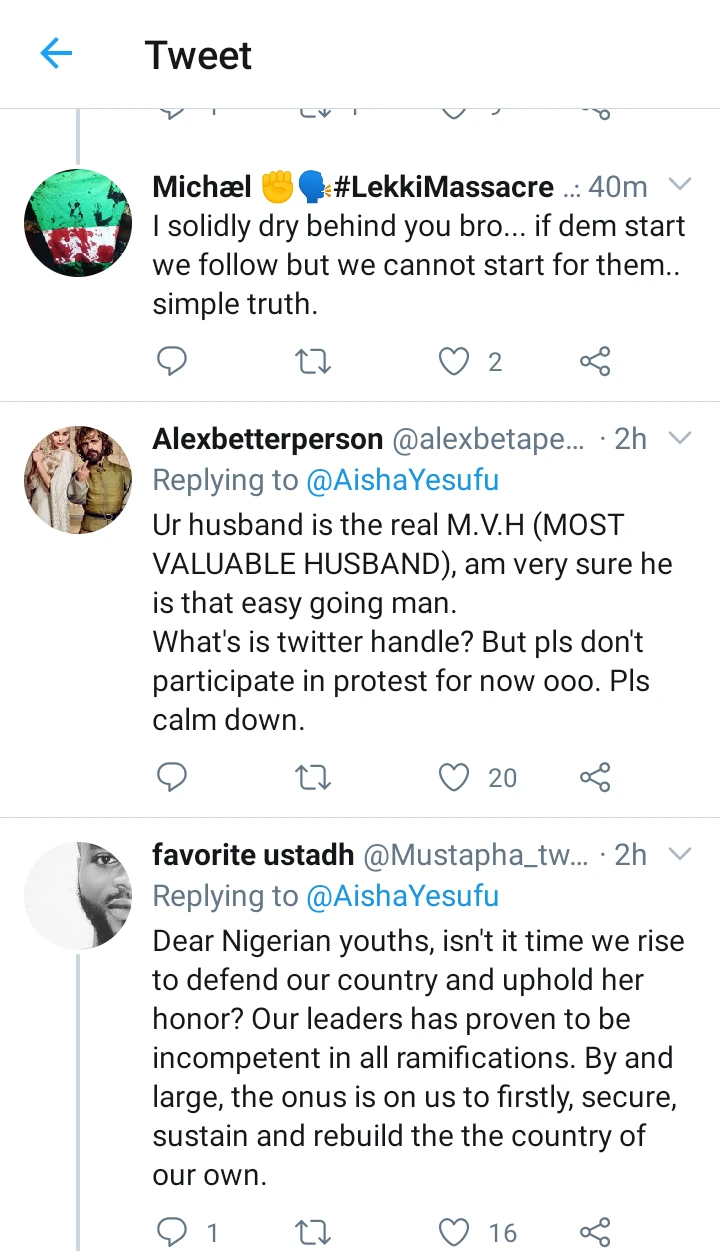Expand options menu on Alexbetterperson's tweet
Viewport: 720px width, 1251px height.
coord(679,438)
